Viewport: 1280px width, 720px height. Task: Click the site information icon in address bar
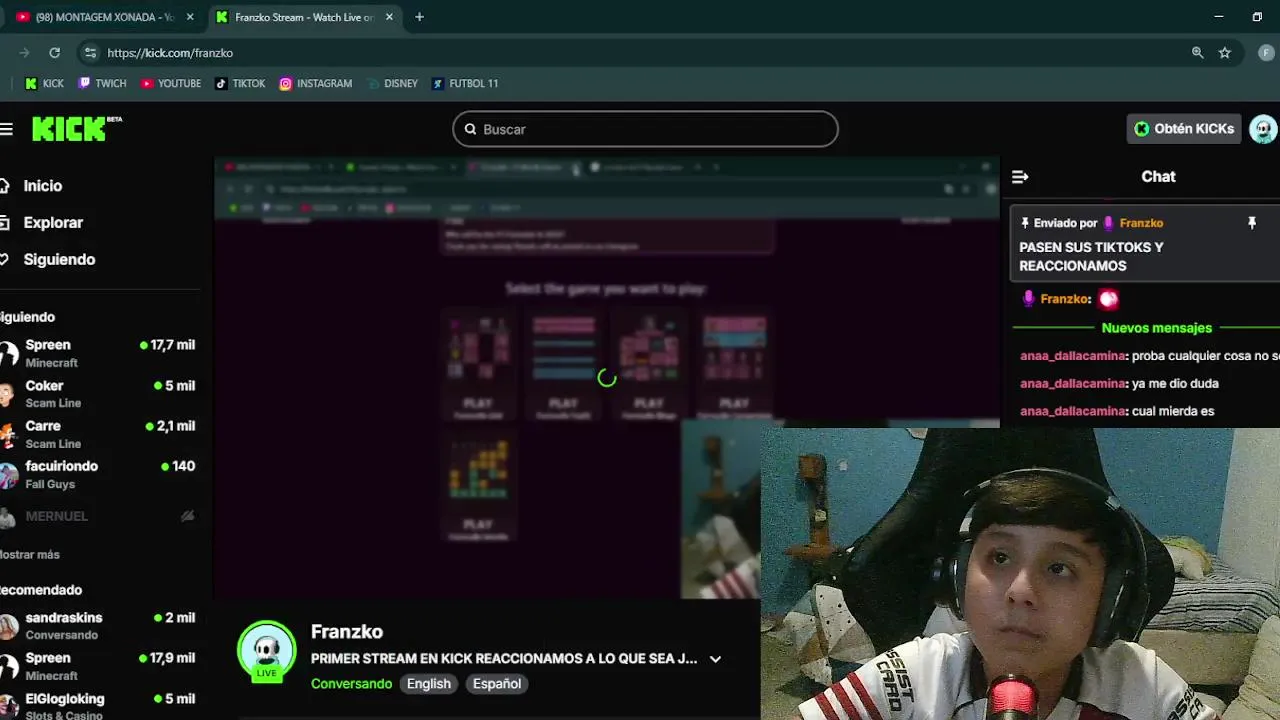click(x=90, y=53)
